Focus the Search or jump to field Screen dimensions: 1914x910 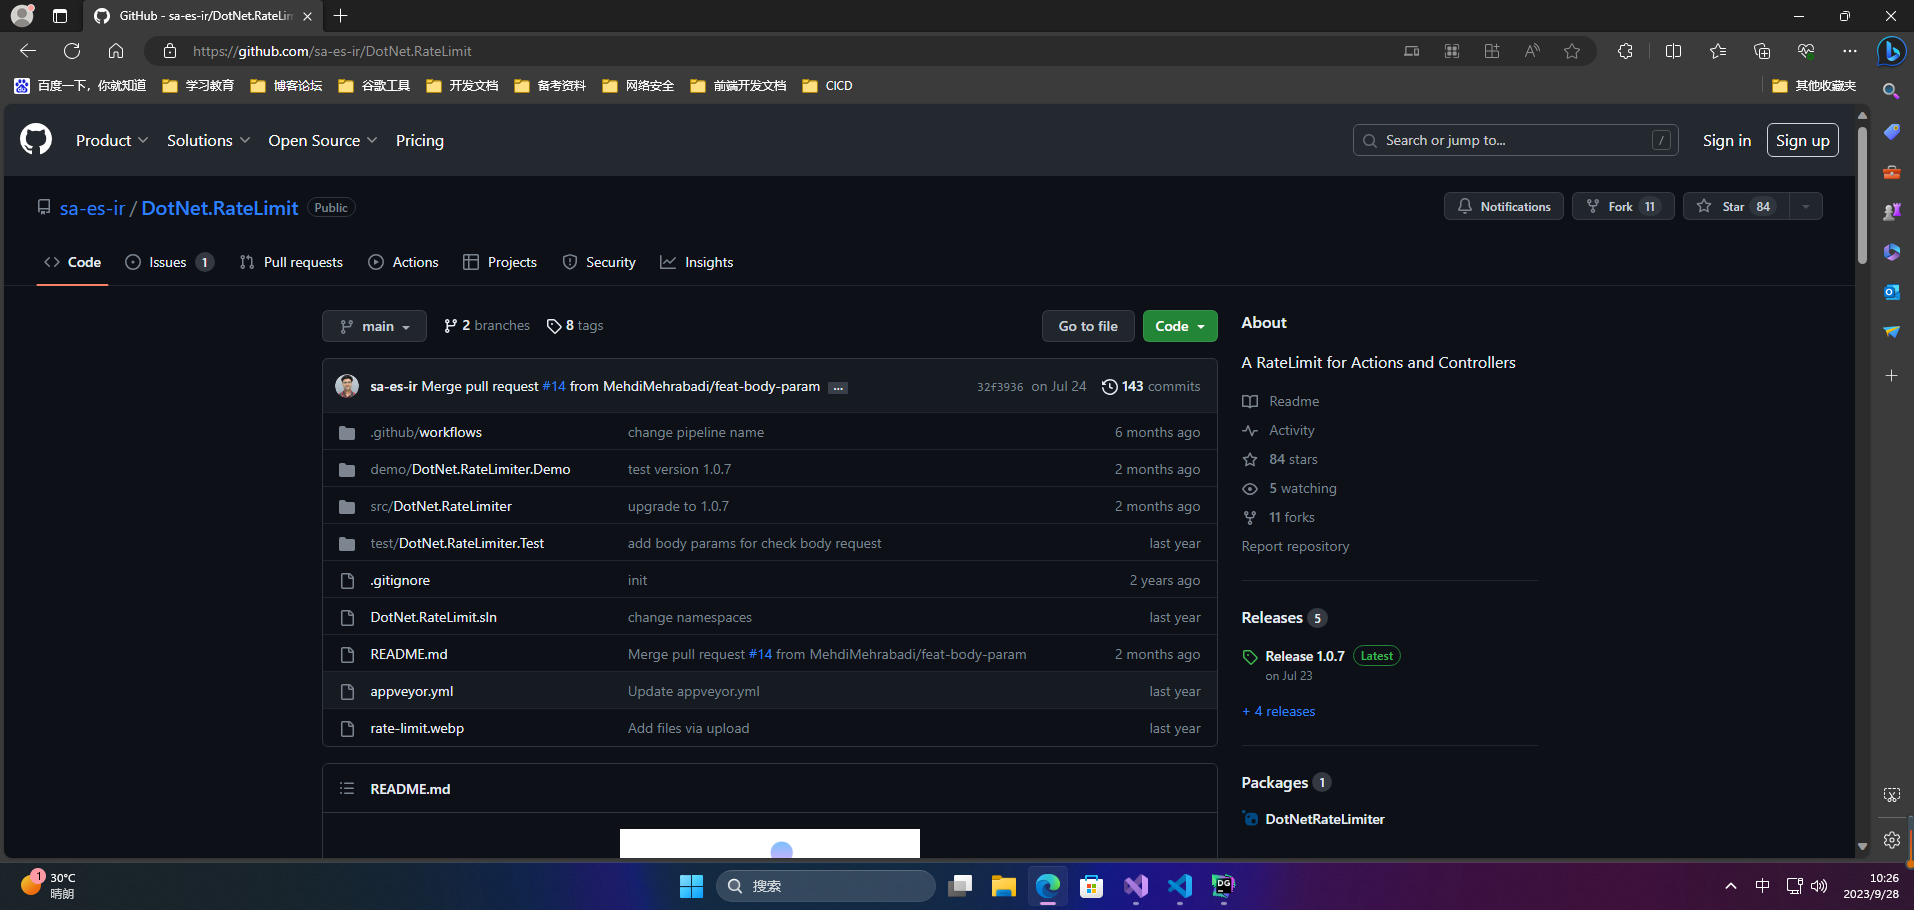[x=1516, y=141]
